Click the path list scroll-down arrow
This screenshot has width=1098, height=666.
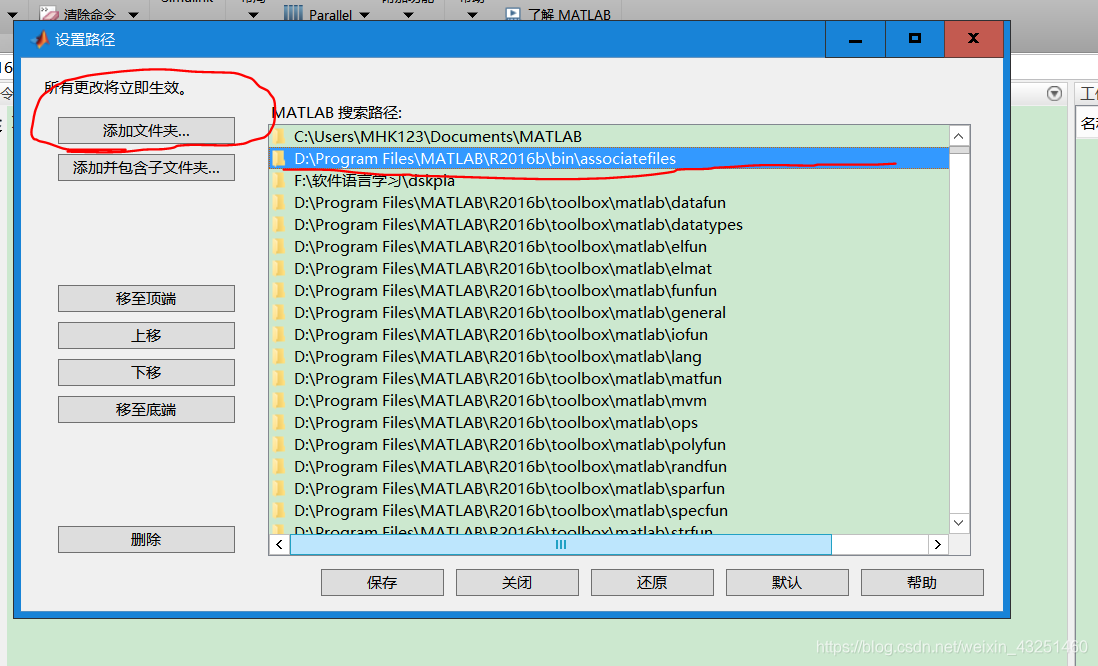pos(959,523)
